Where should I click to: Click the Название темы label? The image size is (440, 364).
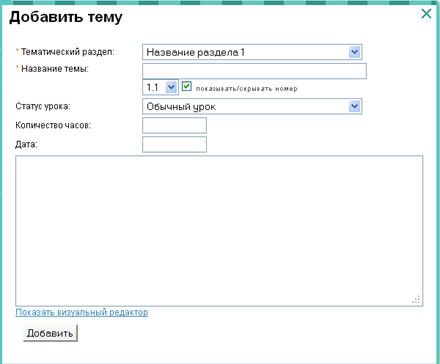pos(55,69)
